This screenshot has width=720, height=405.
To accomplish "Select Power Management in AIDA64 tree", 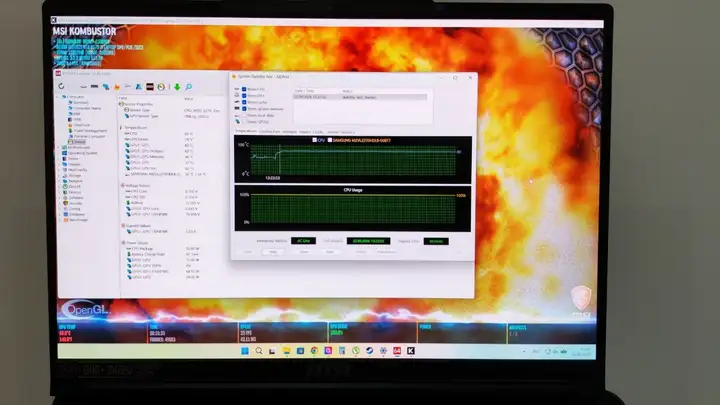I will click(x=90, y=130).
